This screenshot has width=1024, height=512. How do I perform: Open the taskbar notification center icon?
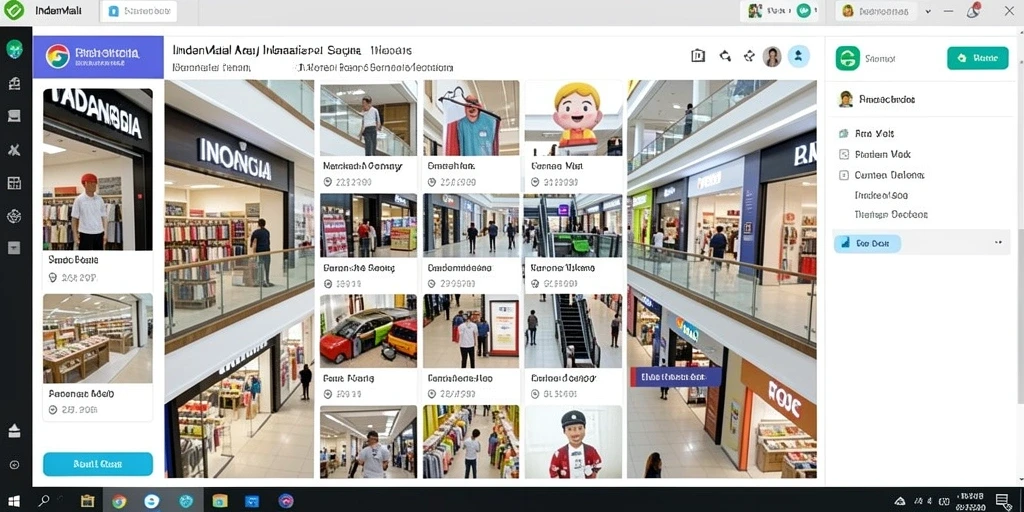pyautogui.click(x=1003, y=500)
